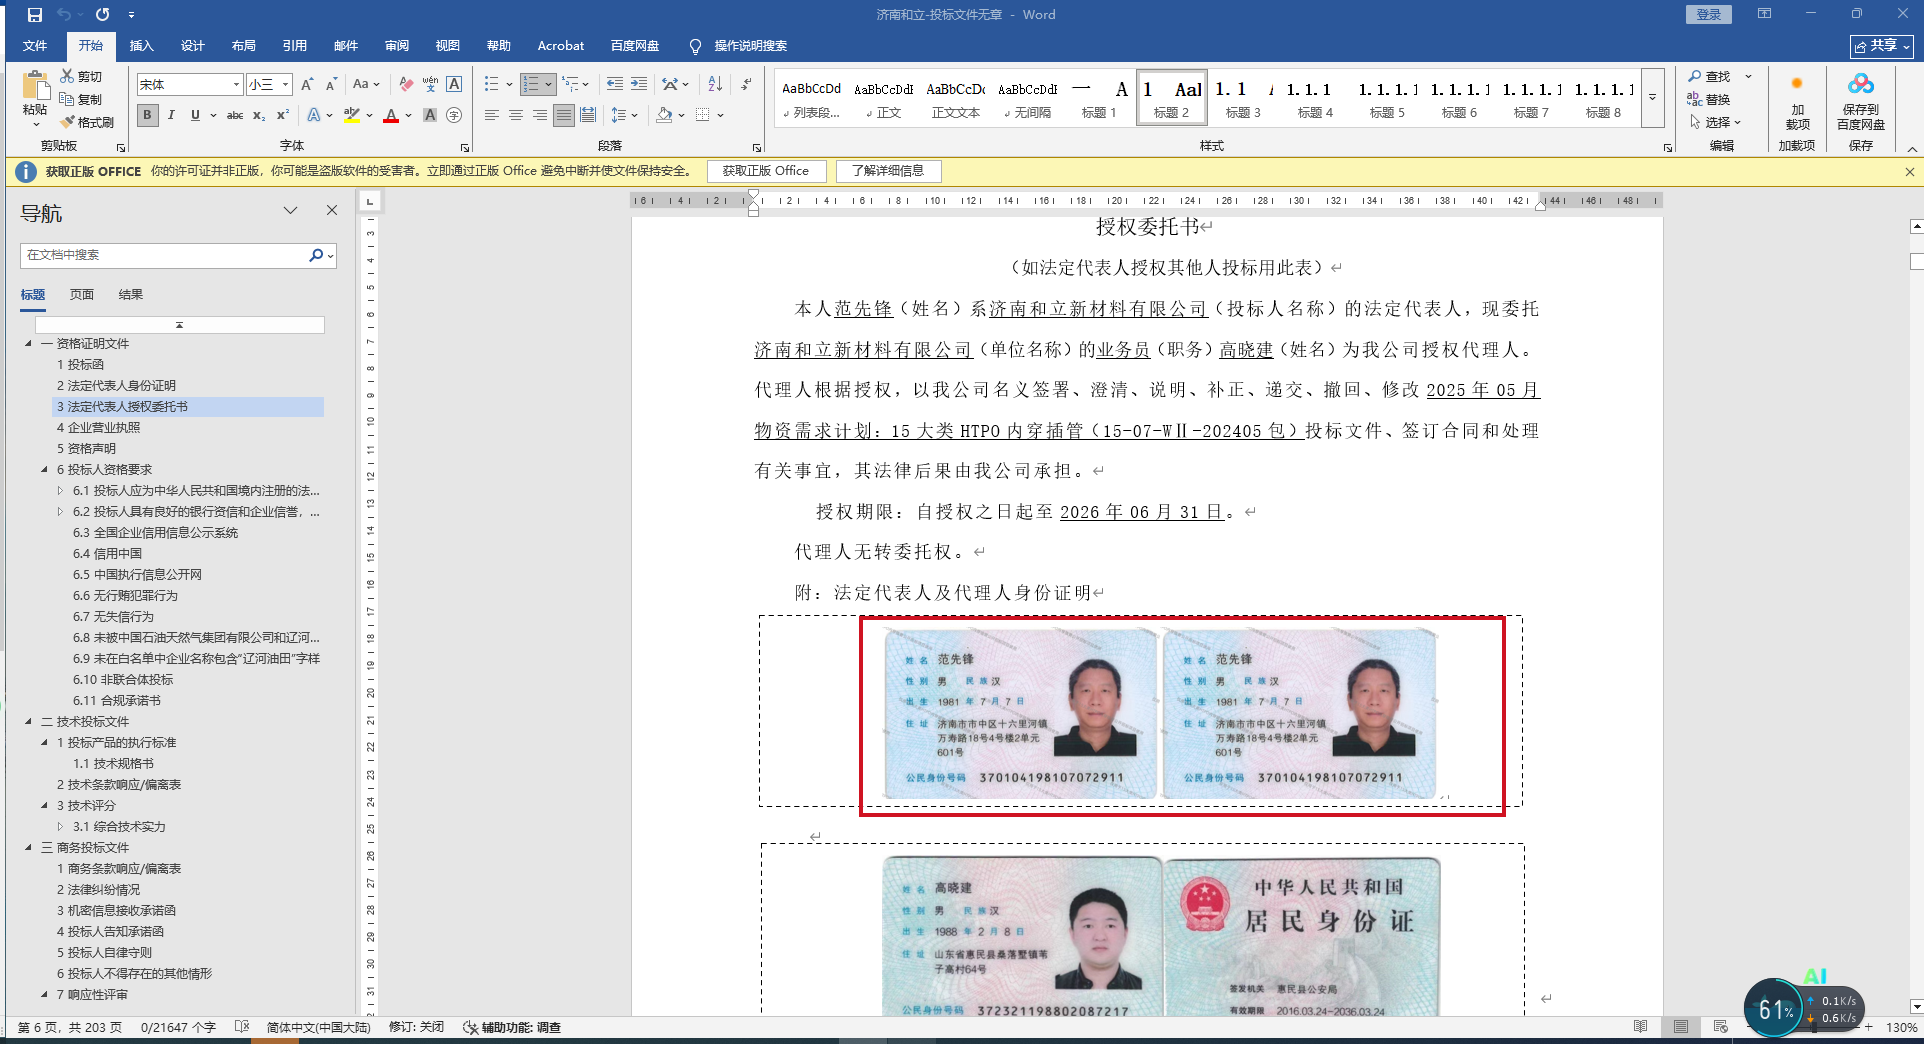Image resolution: width=1924 pixels, height=1044 pixels.
Task: Open the 替换 replace tool
Action: tap(1710, 99)
